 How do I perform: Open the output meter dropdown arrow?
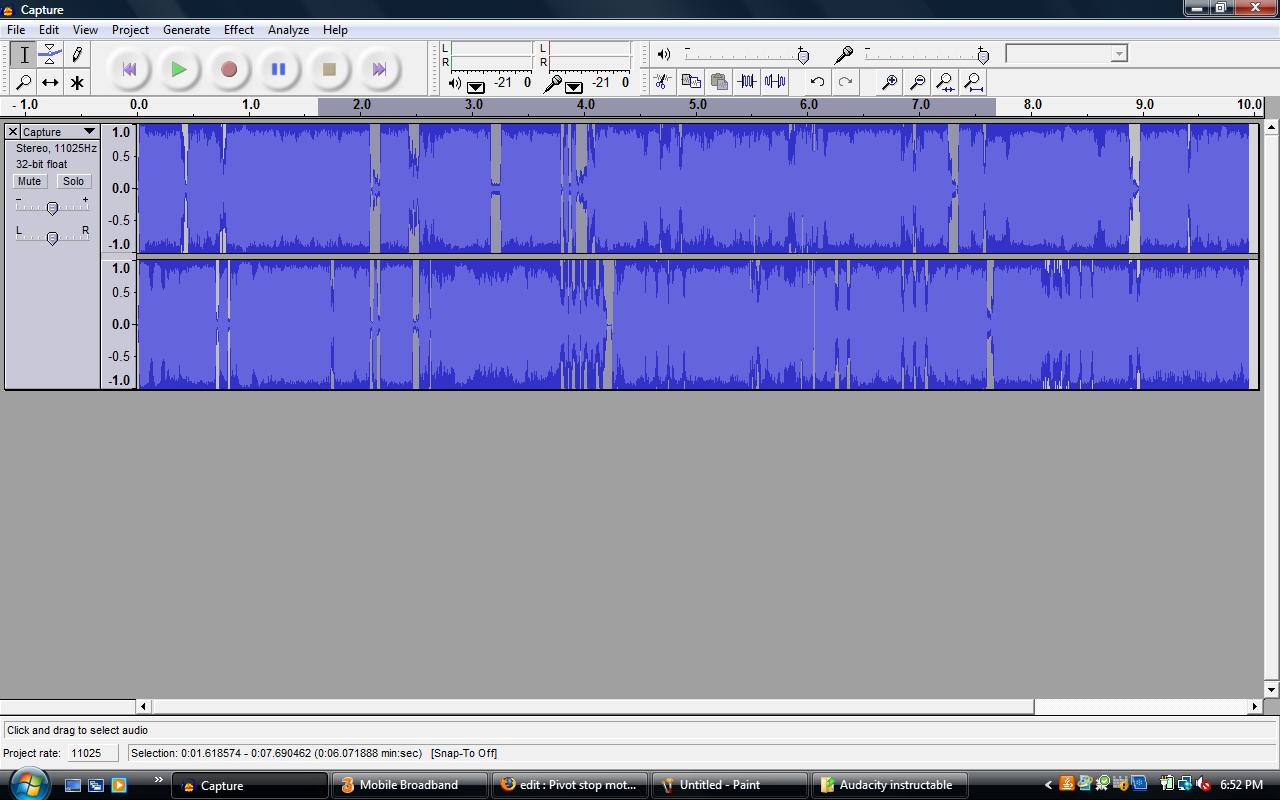(475, 87)
